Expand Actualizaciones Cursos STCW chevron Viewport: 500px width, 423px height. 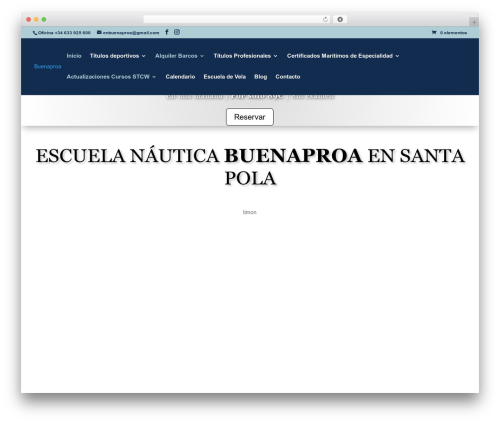tap(154, 77)
